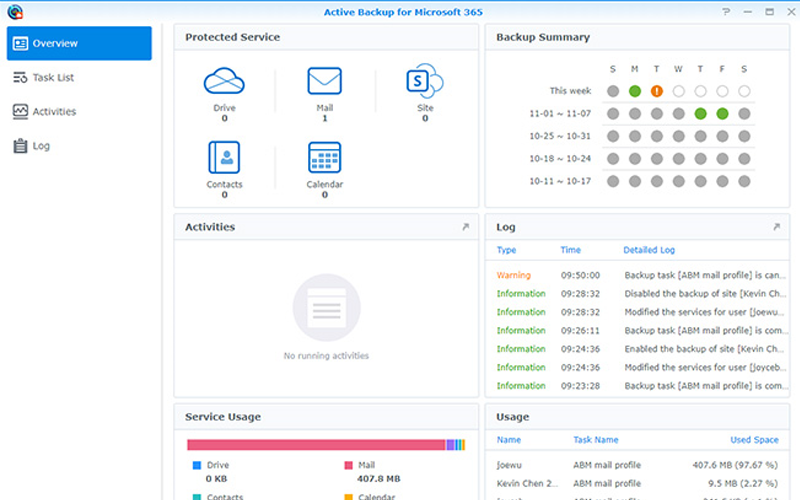Screen dimensions: 800x500
Task: Click the 407.8 MB Mail usage value
Action: pos(379,479)
